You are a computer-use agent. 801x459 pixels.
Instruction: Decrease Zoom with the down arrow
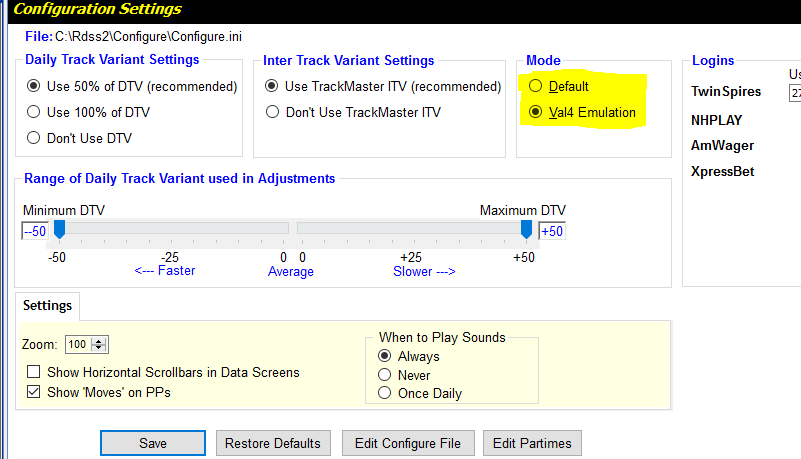(x=99, y=348)
